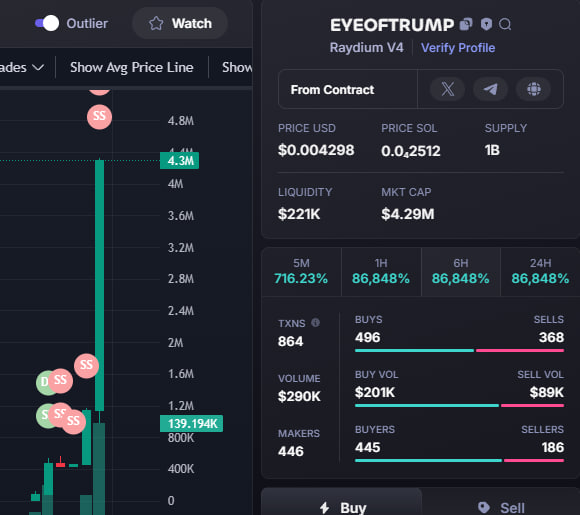Screen dimensions: 580x515
Task: Click the sells count 368
Action: [x=551, y=337]
